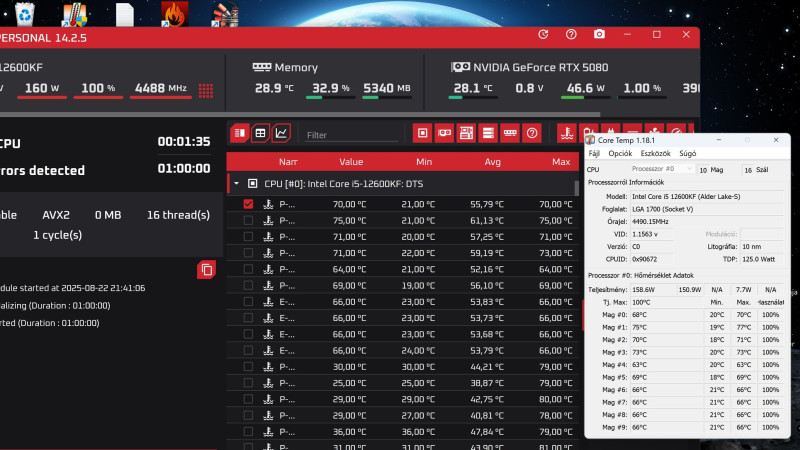Toggle the CPU sensor filter icon
The width and height of the screenshot is (800, 450).
pyautogui.click(x=422, y=133)
